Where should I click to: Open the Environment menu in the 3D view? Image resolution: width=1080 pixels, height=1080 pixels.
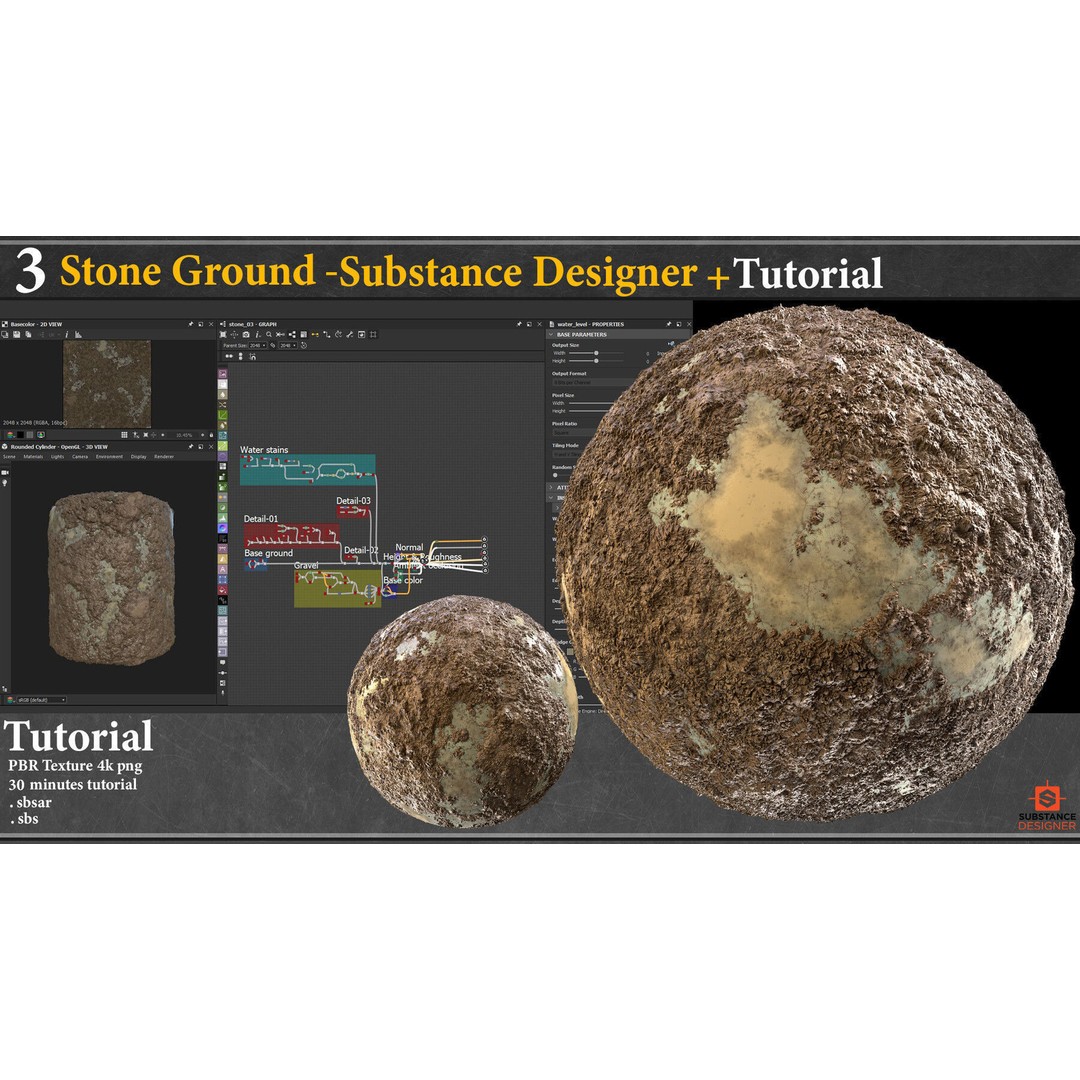click(110, 456)
